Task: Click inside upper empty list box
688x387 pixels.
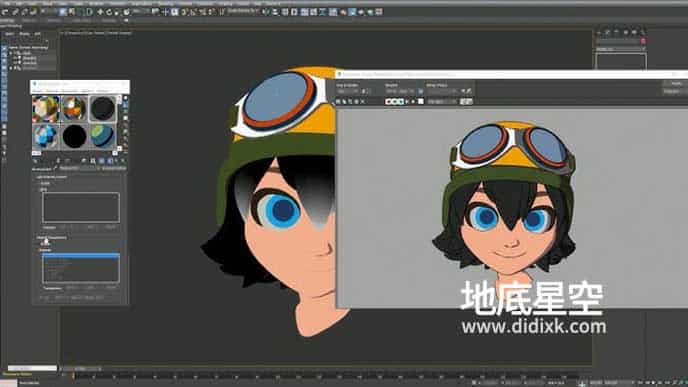Action: [81, 207]
